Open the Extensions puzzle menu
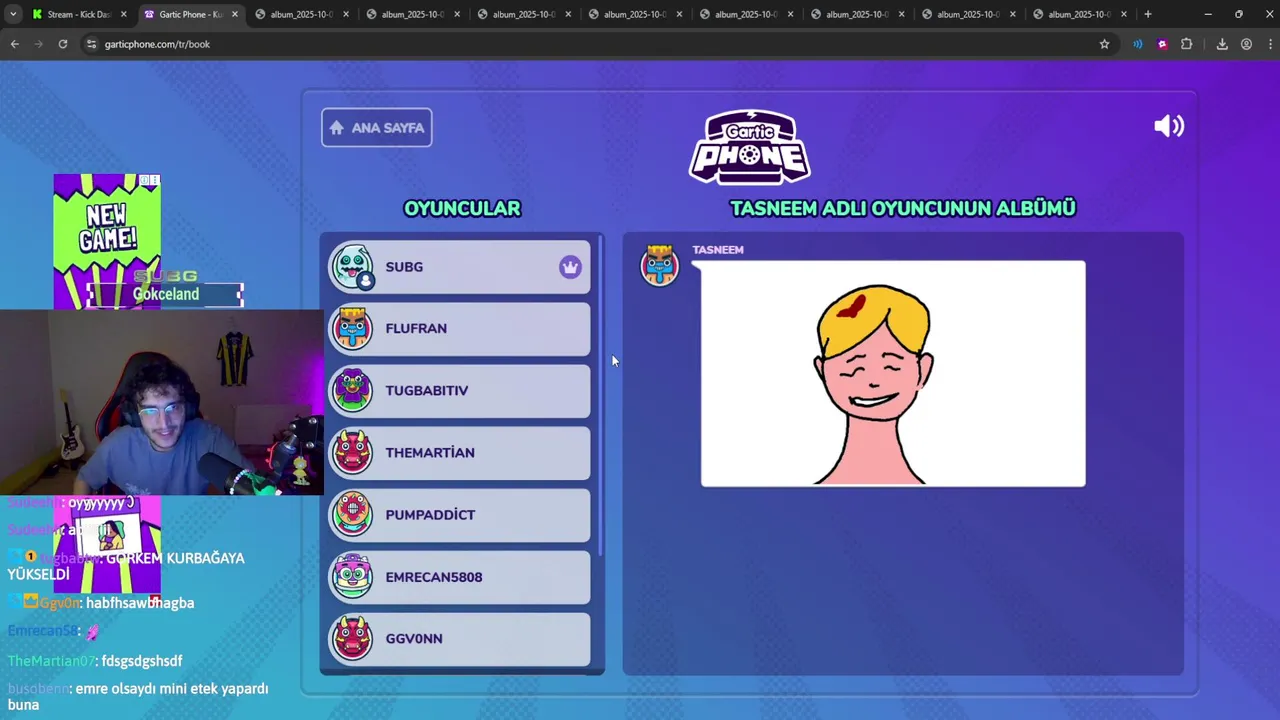 tap(1187, 44)
